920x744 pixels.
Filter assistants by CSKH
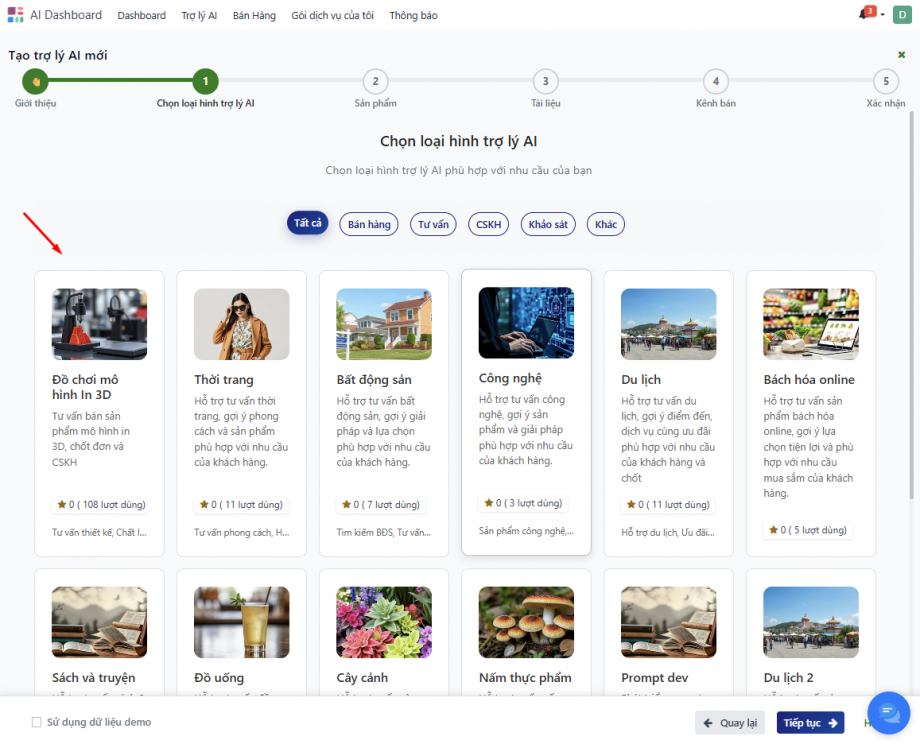click(488, 225)
